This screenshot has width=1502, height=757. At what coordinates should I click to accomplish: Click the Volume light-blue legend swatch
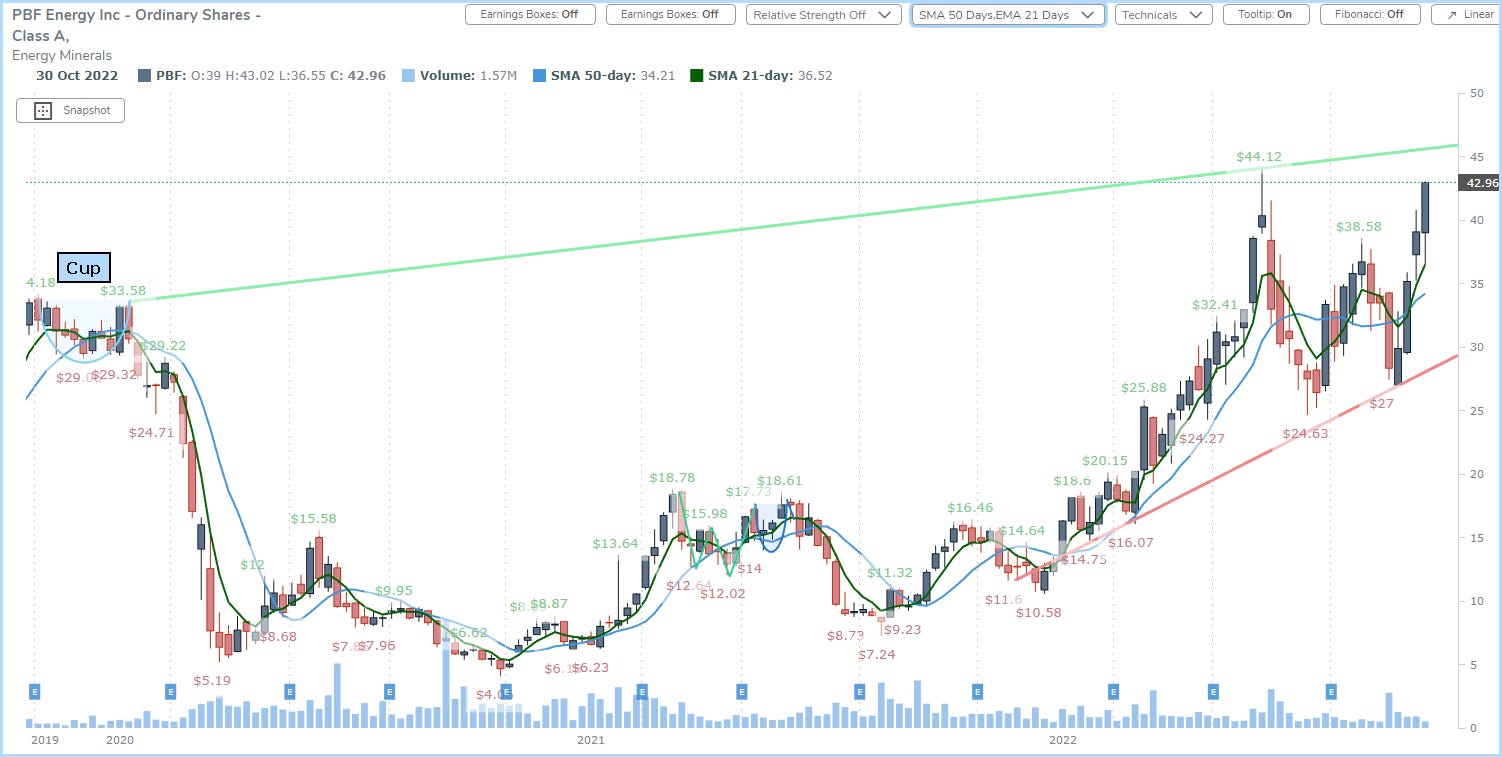[x=406, y=76]
